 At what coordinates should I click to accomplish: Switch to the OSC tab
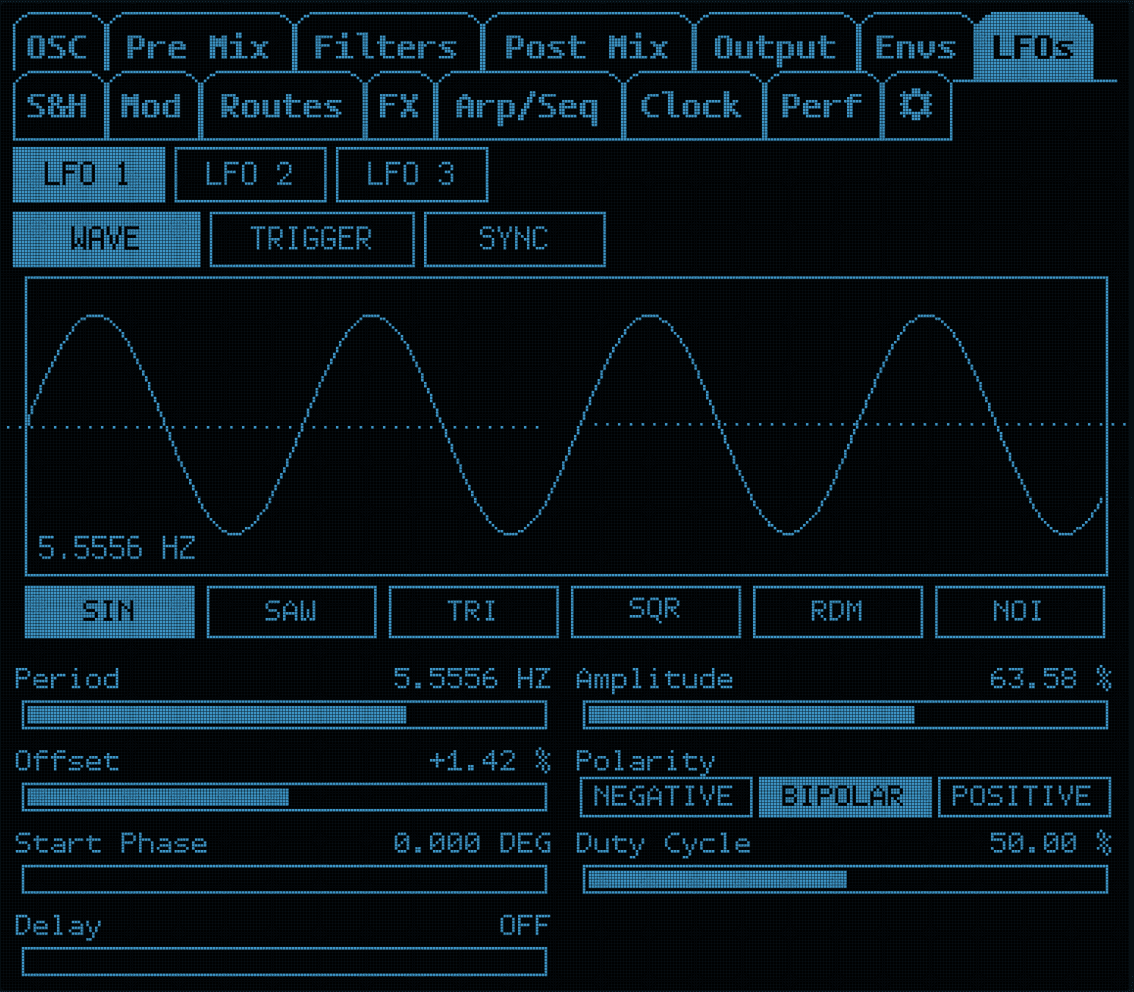[59, 45]
